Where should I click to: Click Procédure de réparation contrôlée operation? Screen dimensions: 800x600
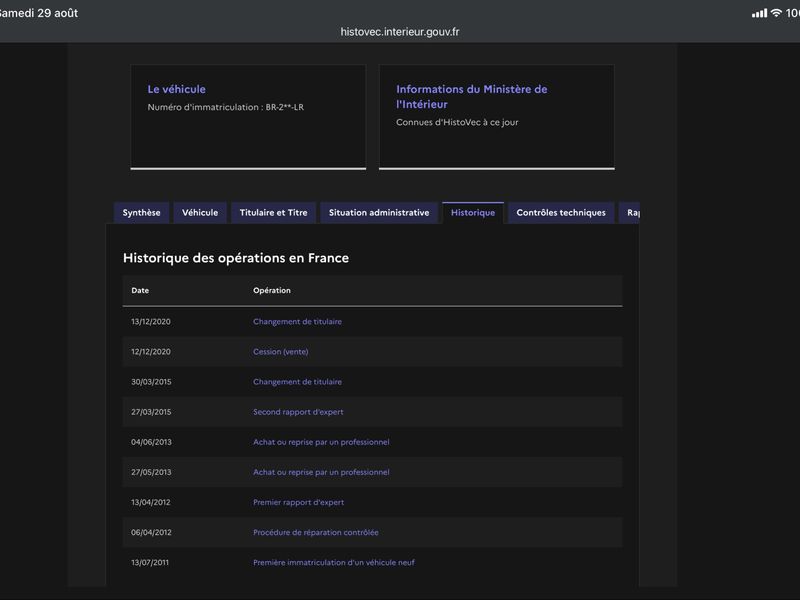click(316, 532)
